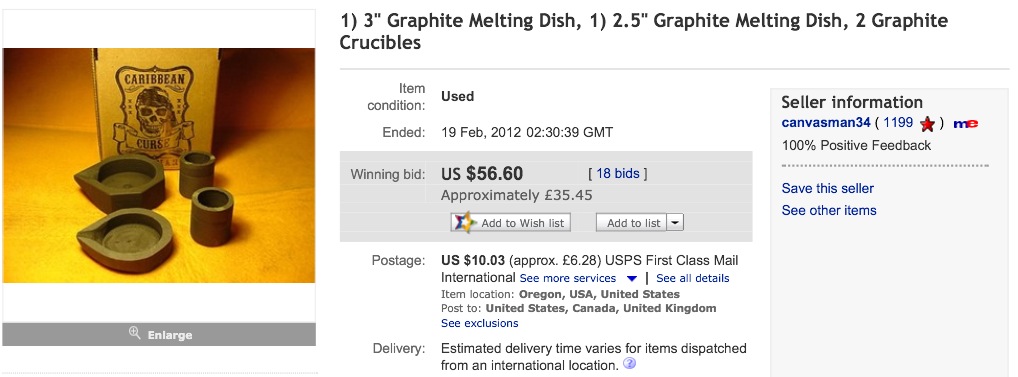Click the delivery help question mark icon
The height and width of the screenshot is (377, 1018).
pyautogui.click(x=628, y=363)
